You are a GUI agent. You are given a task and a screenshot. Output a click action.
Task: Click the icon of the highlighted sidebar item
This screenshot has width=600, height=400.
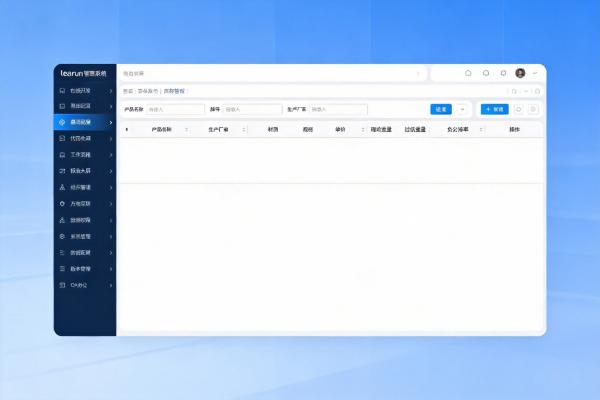click(62, 122)
